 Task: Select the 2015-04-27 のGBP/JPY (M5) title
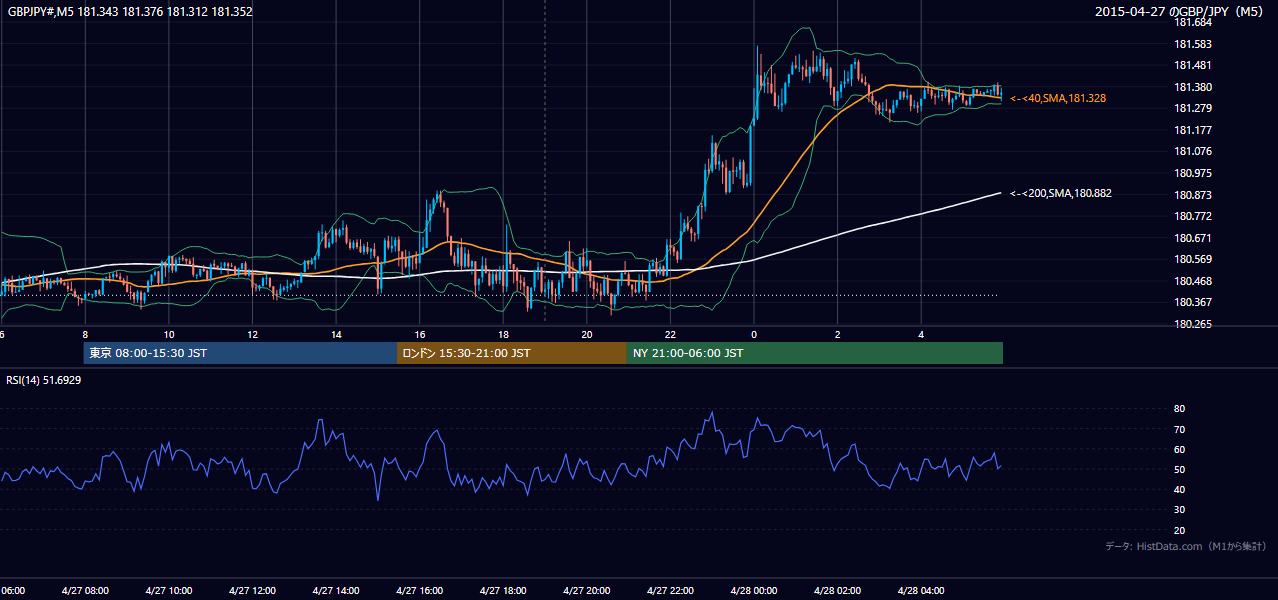pyautogui.click(x=1181, y=12)
